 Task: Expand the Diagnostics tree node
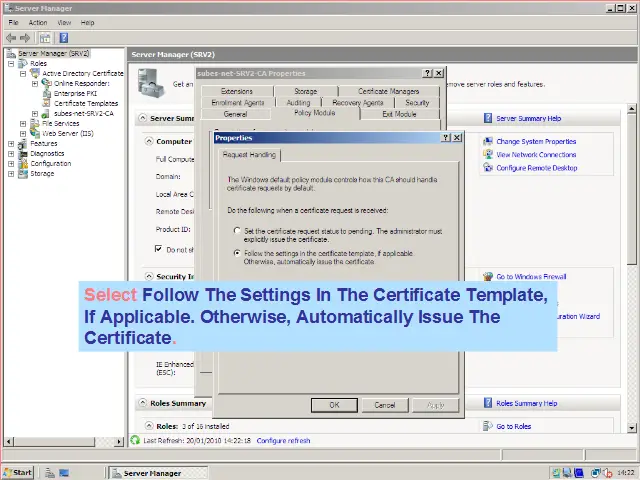[11, 154]
